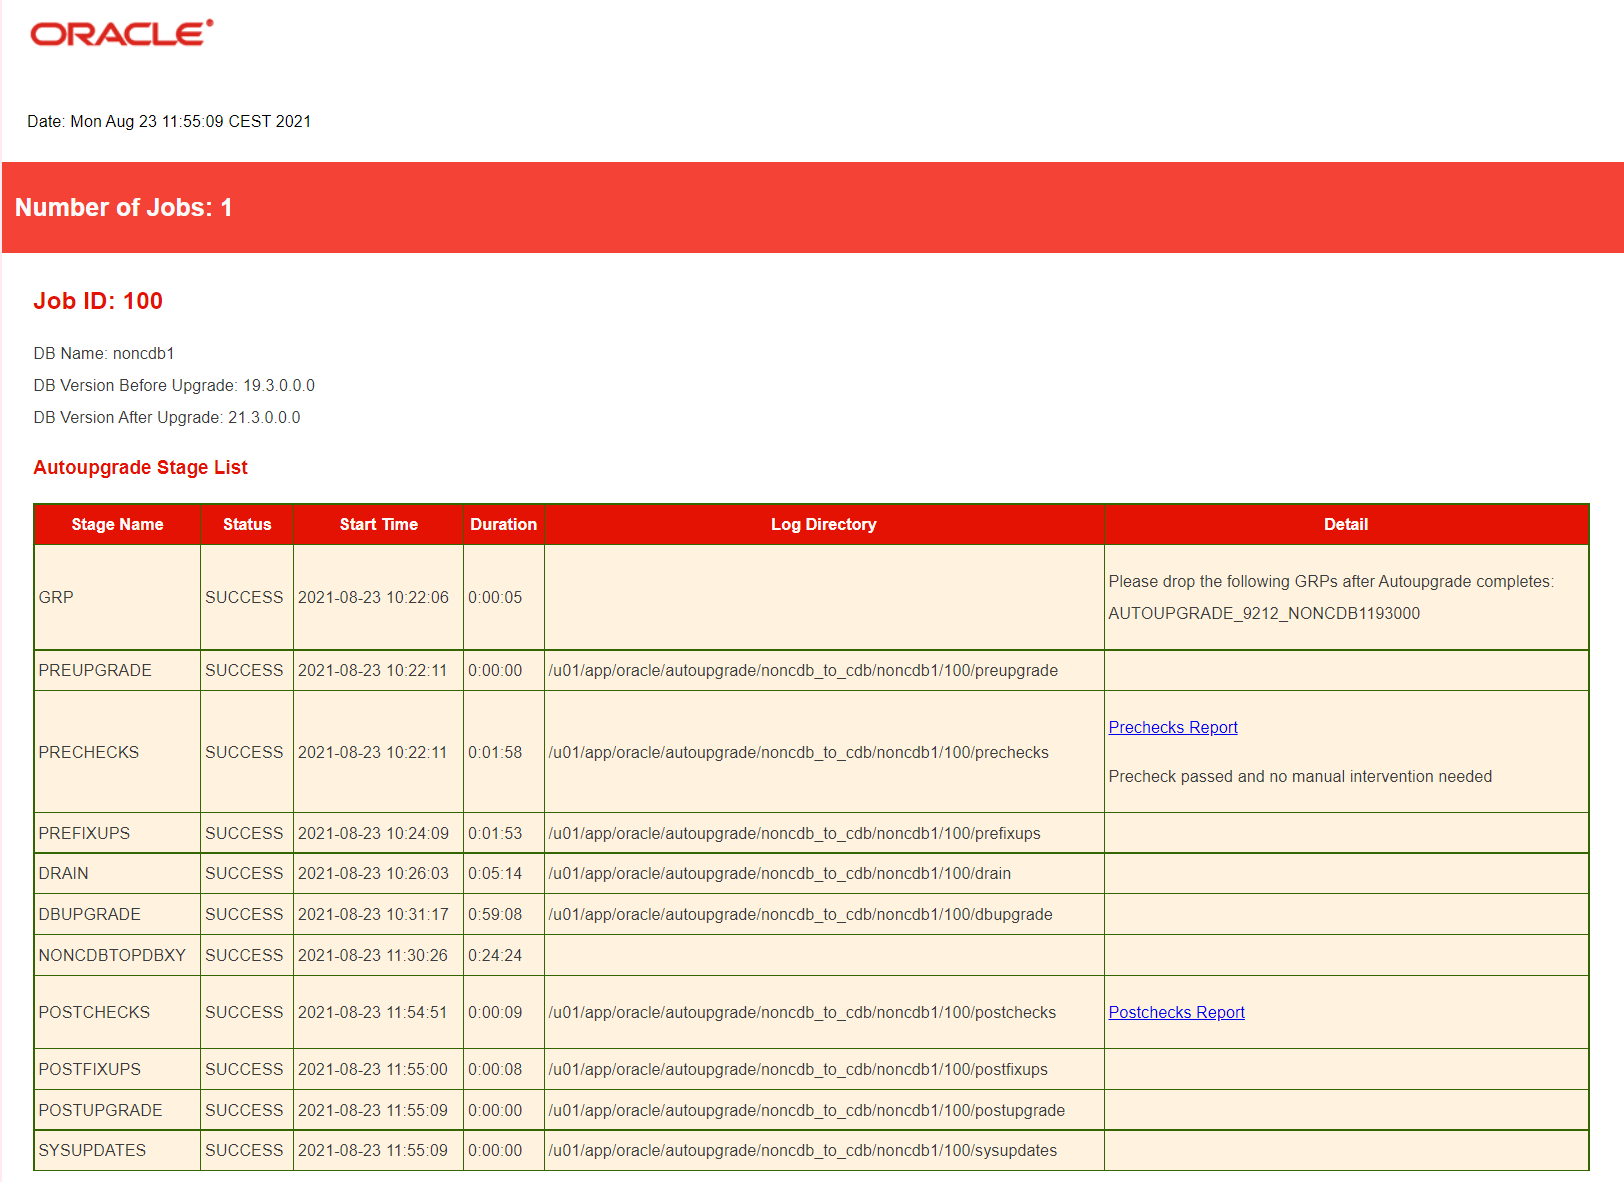
Task: Select the Start Time column header
Action: (x=378, y=524)
